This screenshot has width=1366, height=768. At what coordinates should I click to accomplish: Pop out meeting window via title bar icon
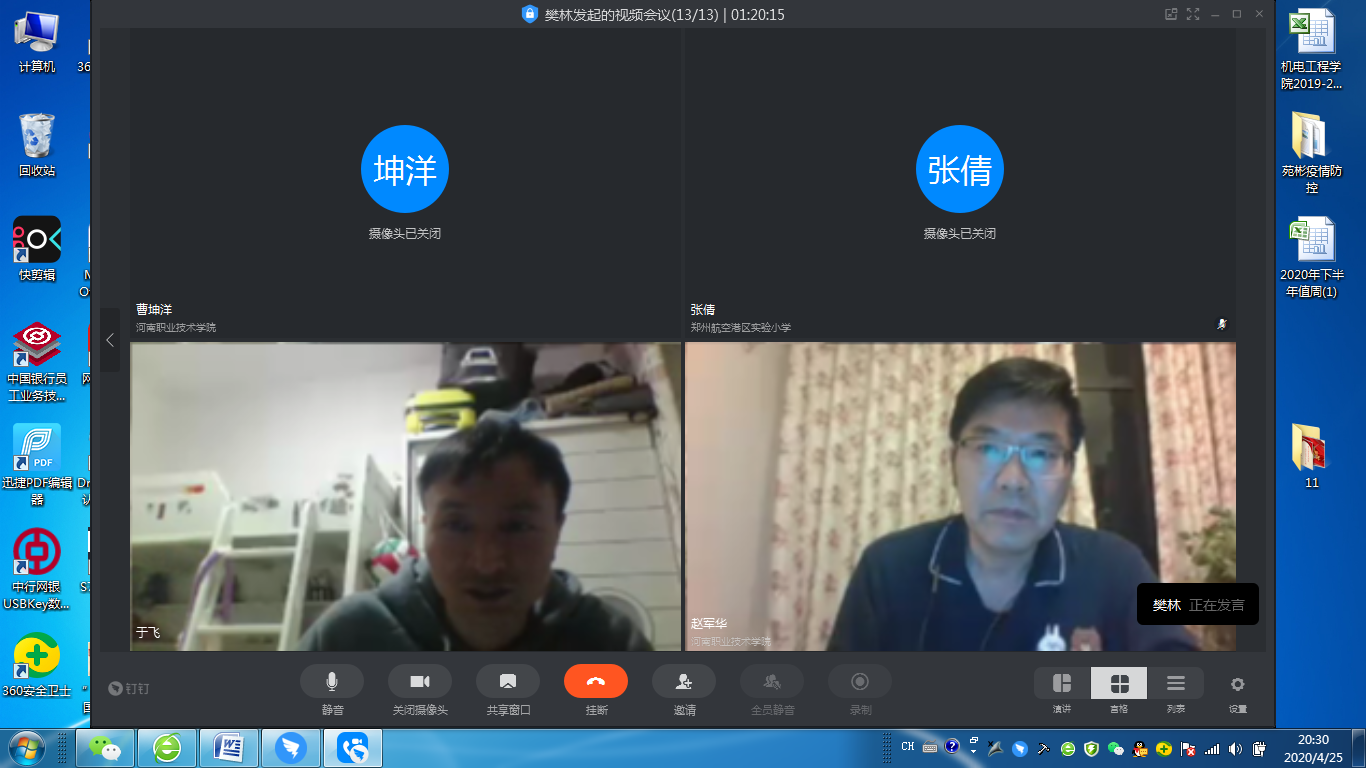click(1171, 14)
